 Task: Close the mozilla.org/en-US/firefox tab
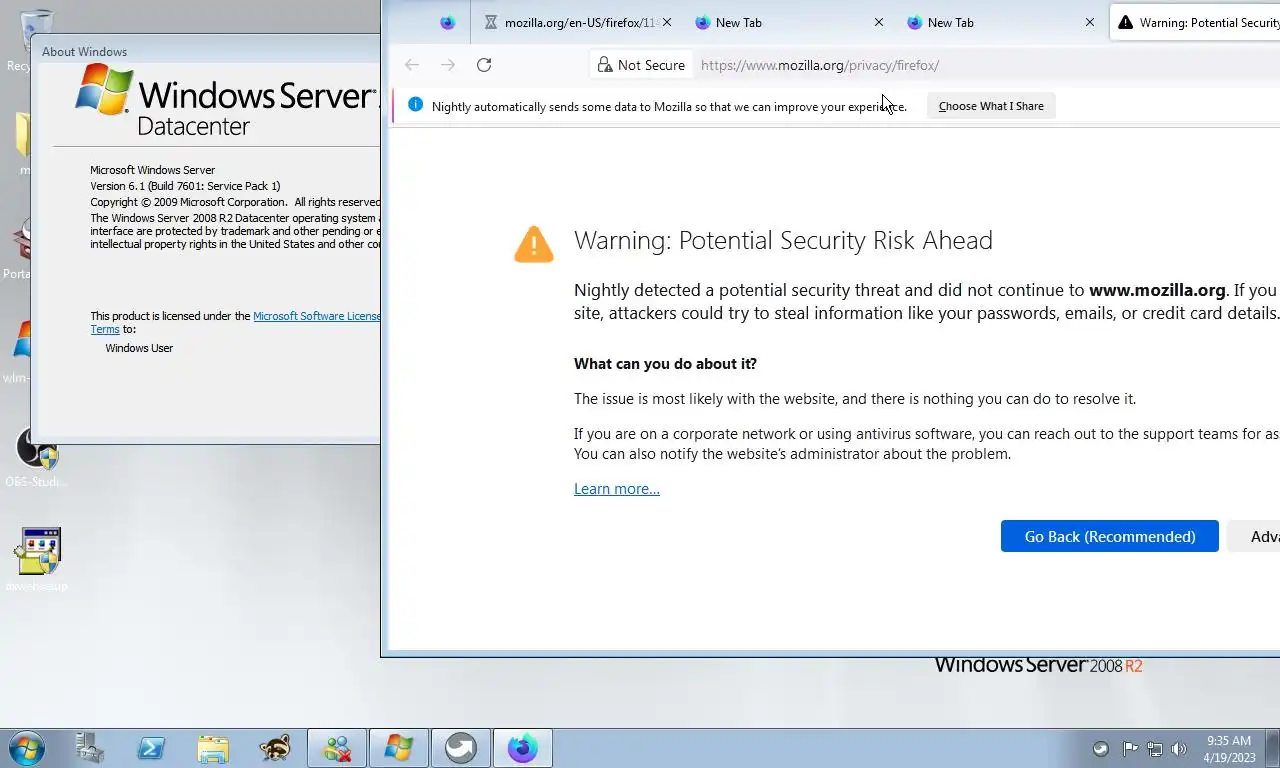coord(667,22)
